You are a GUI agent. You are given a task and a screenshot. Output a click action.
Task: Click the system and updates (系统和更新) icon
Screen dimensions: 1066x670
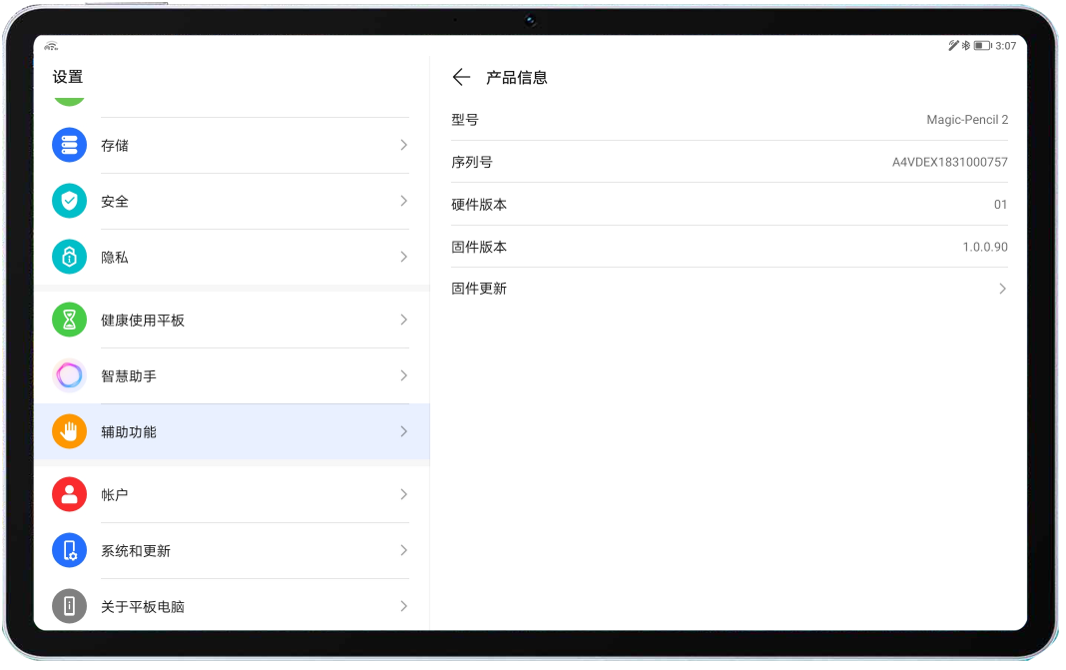click(69, 550)
